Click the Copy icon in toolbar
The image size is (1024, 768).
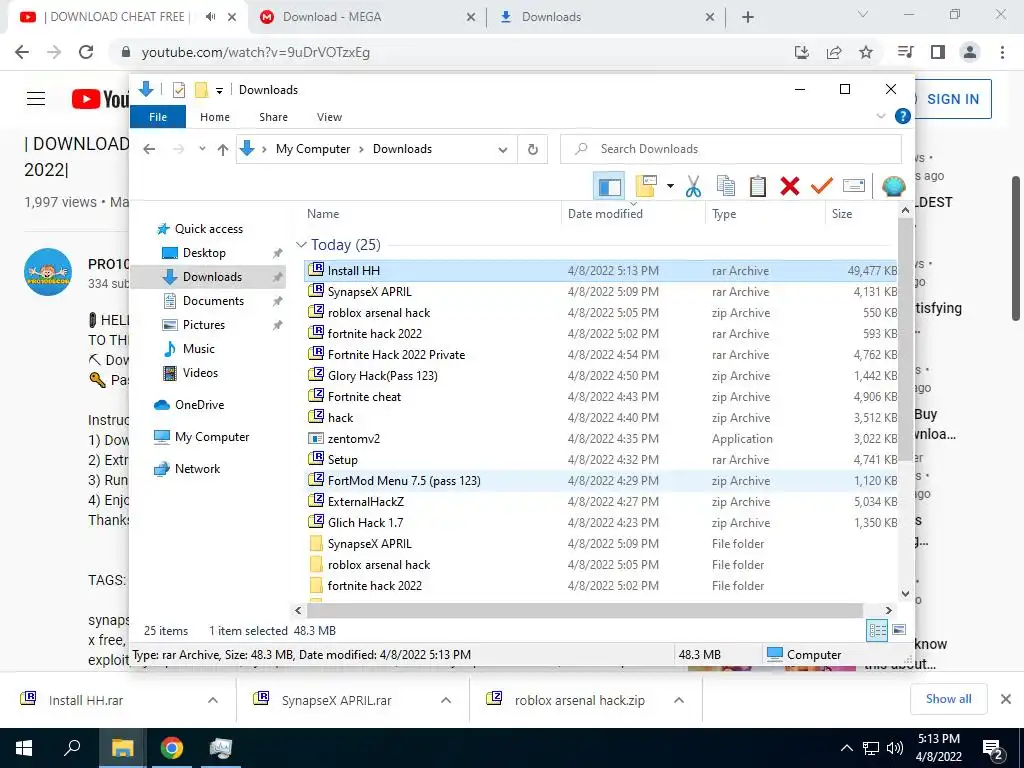pos(726,186)
